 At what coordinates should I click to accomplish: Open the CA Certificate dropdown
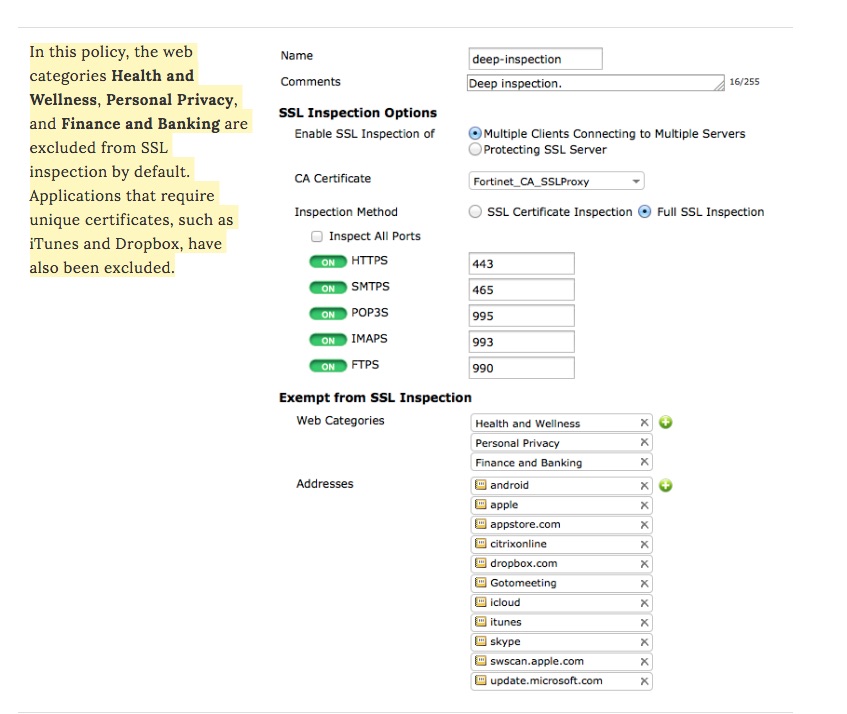557,181
